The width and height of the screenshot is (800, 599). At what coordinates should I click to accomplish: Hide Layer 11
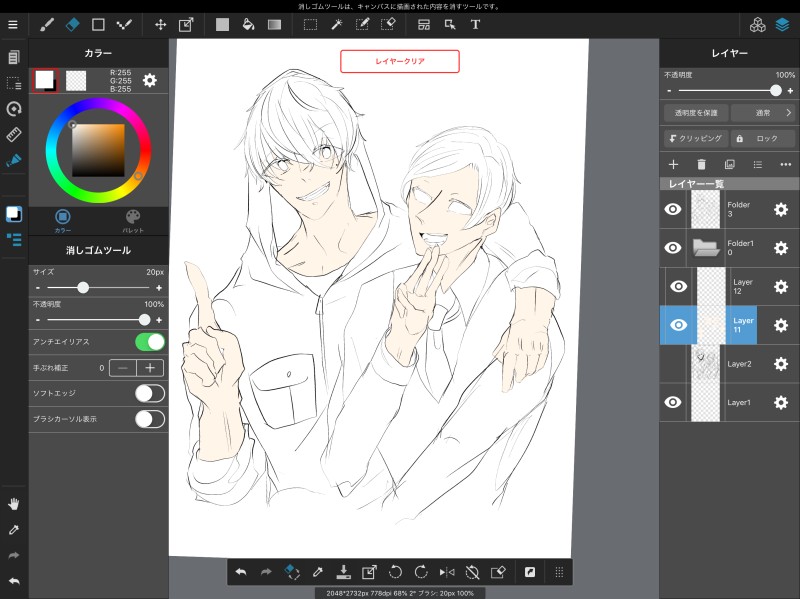[679, 325]
